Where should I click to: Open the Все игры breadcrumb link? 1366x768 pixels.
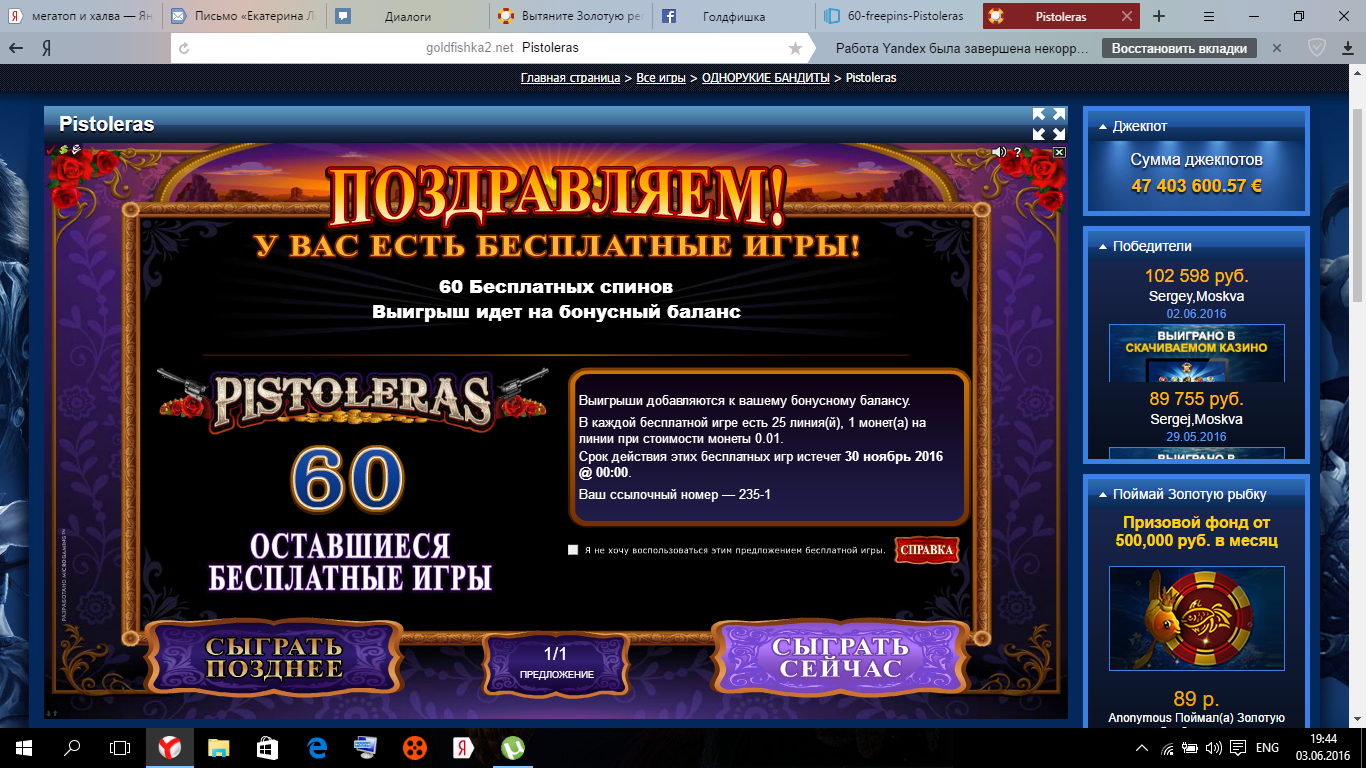[661, 78]
